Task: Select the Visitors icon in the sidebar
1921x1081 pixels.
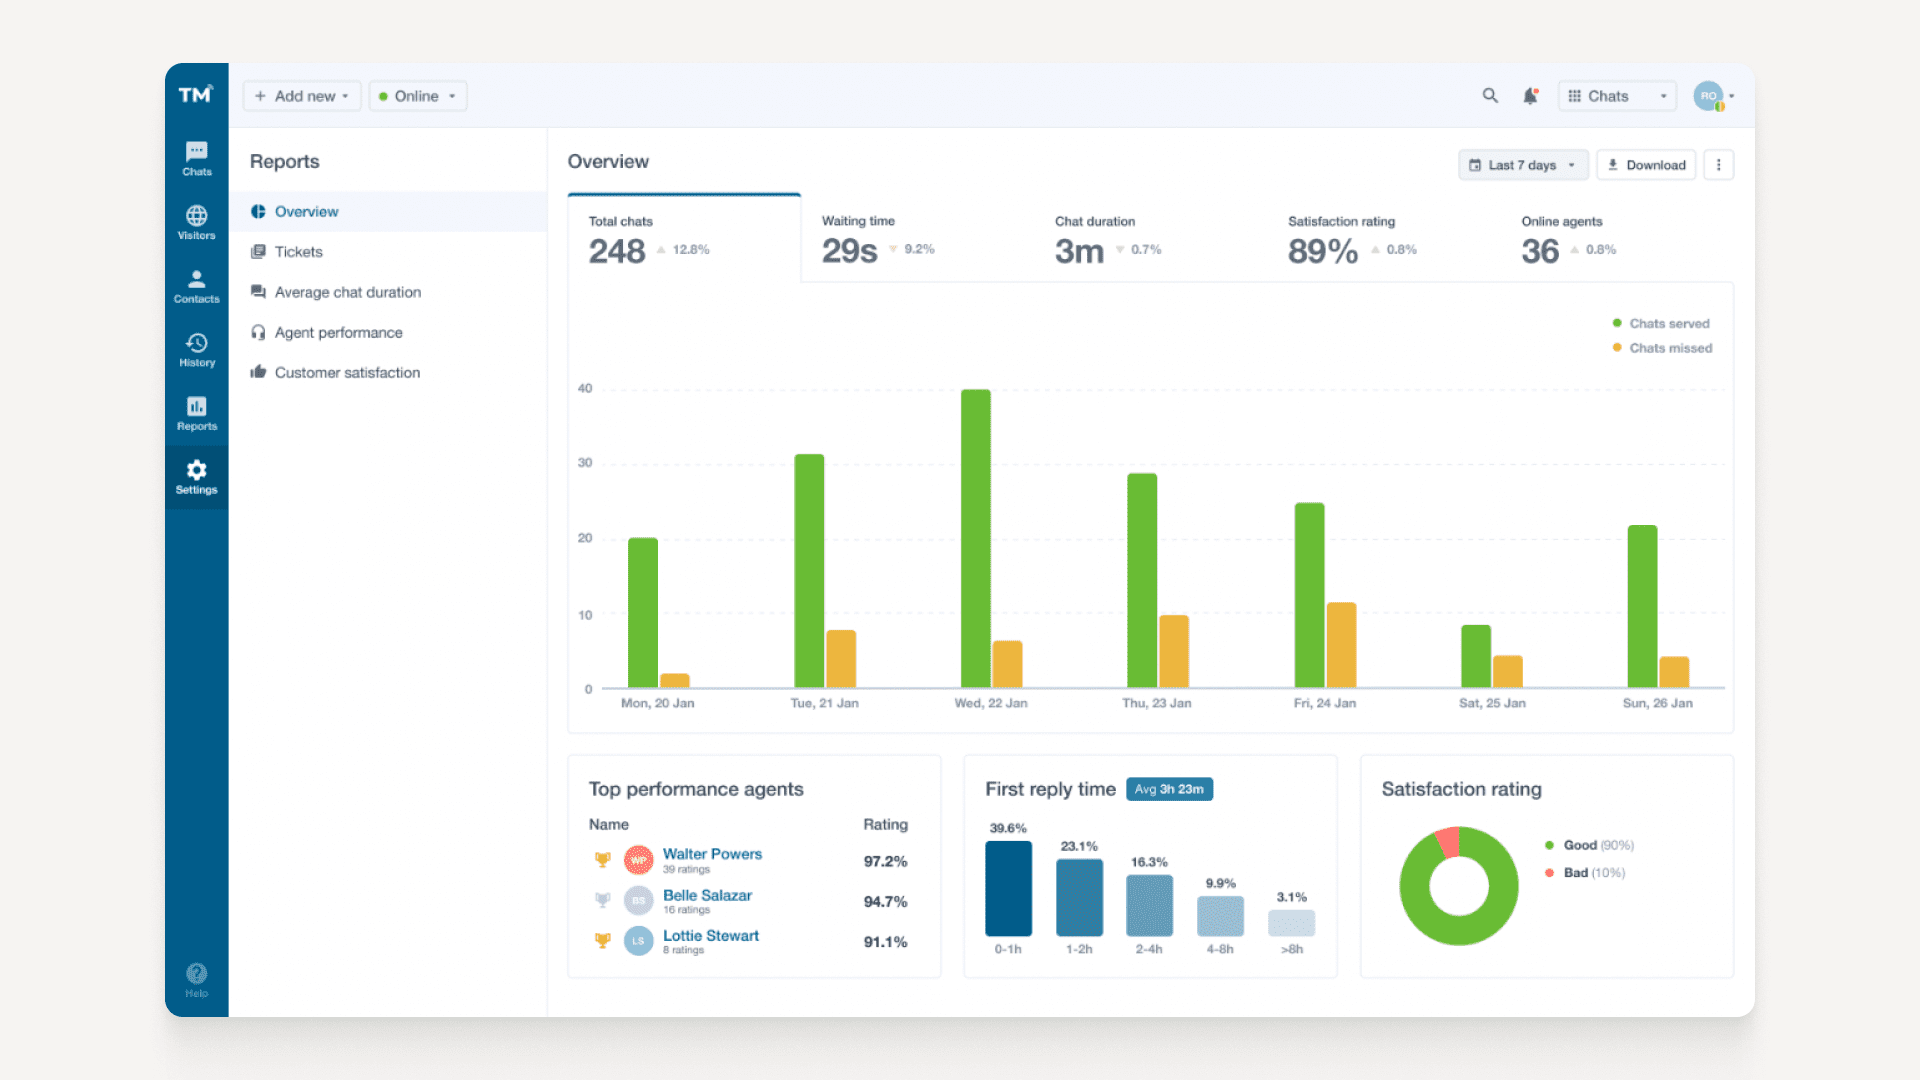Action: (x=196, y=222)
